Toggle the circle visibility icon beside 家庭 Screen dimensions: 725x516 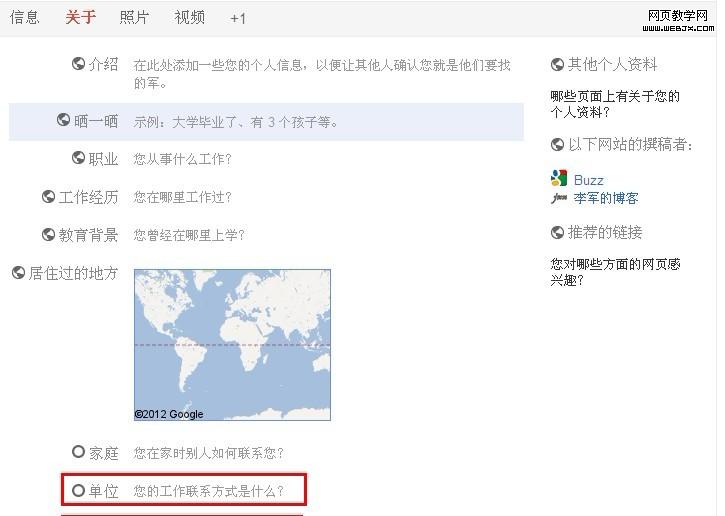(x=79, y=452)
